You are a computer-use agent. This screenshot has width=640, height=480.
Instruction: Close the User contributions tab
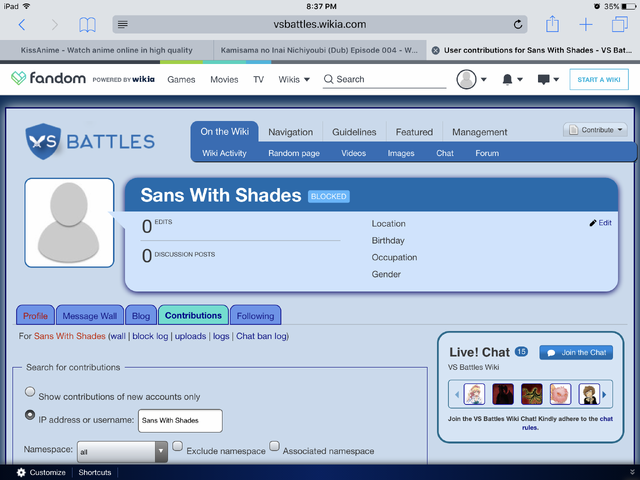[x=436, y=50]
